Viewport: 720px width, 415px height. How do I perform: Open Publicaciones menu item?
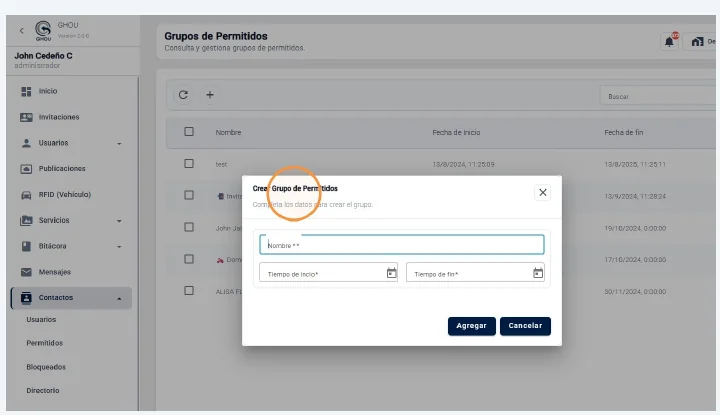tap(62, 168)
